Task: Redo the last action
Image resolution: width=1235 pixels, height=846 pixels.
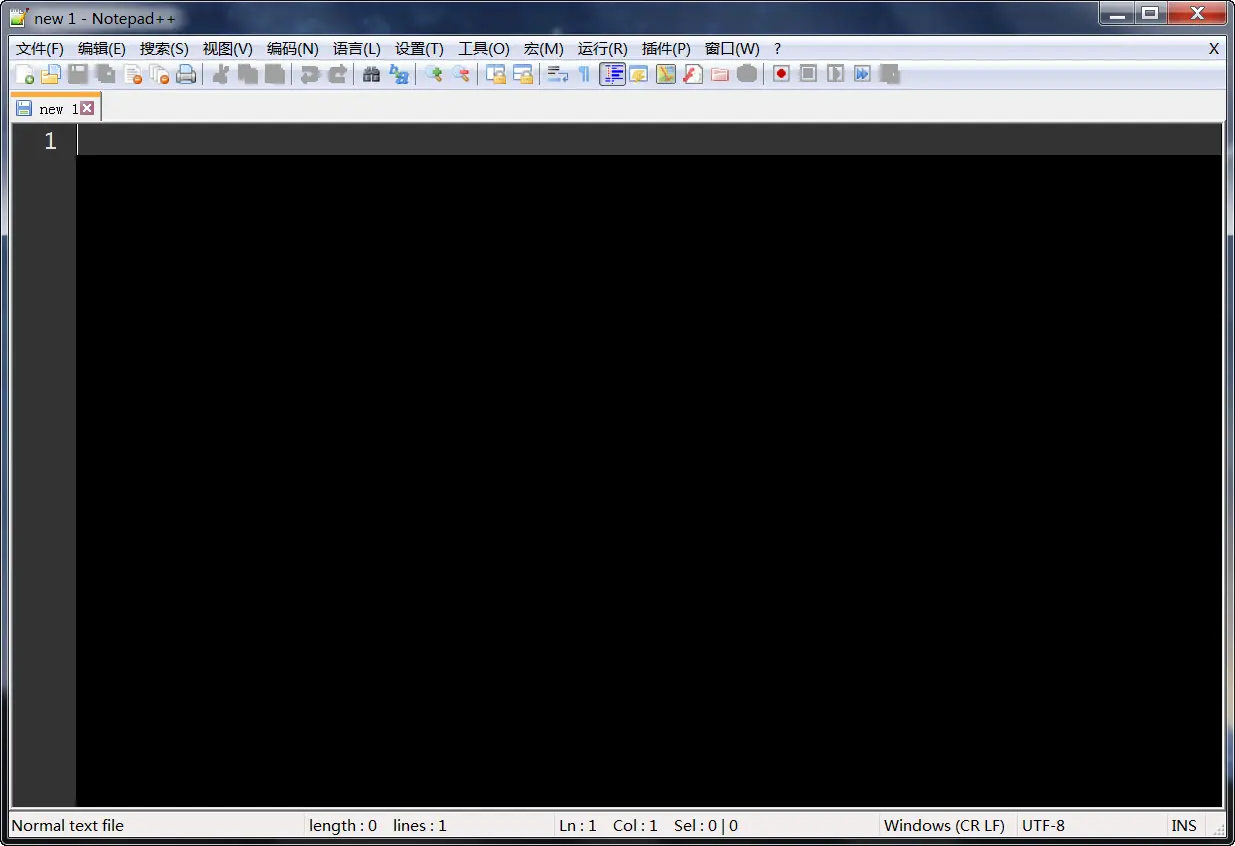Action: pyautogui.click(x=336, y=73)
